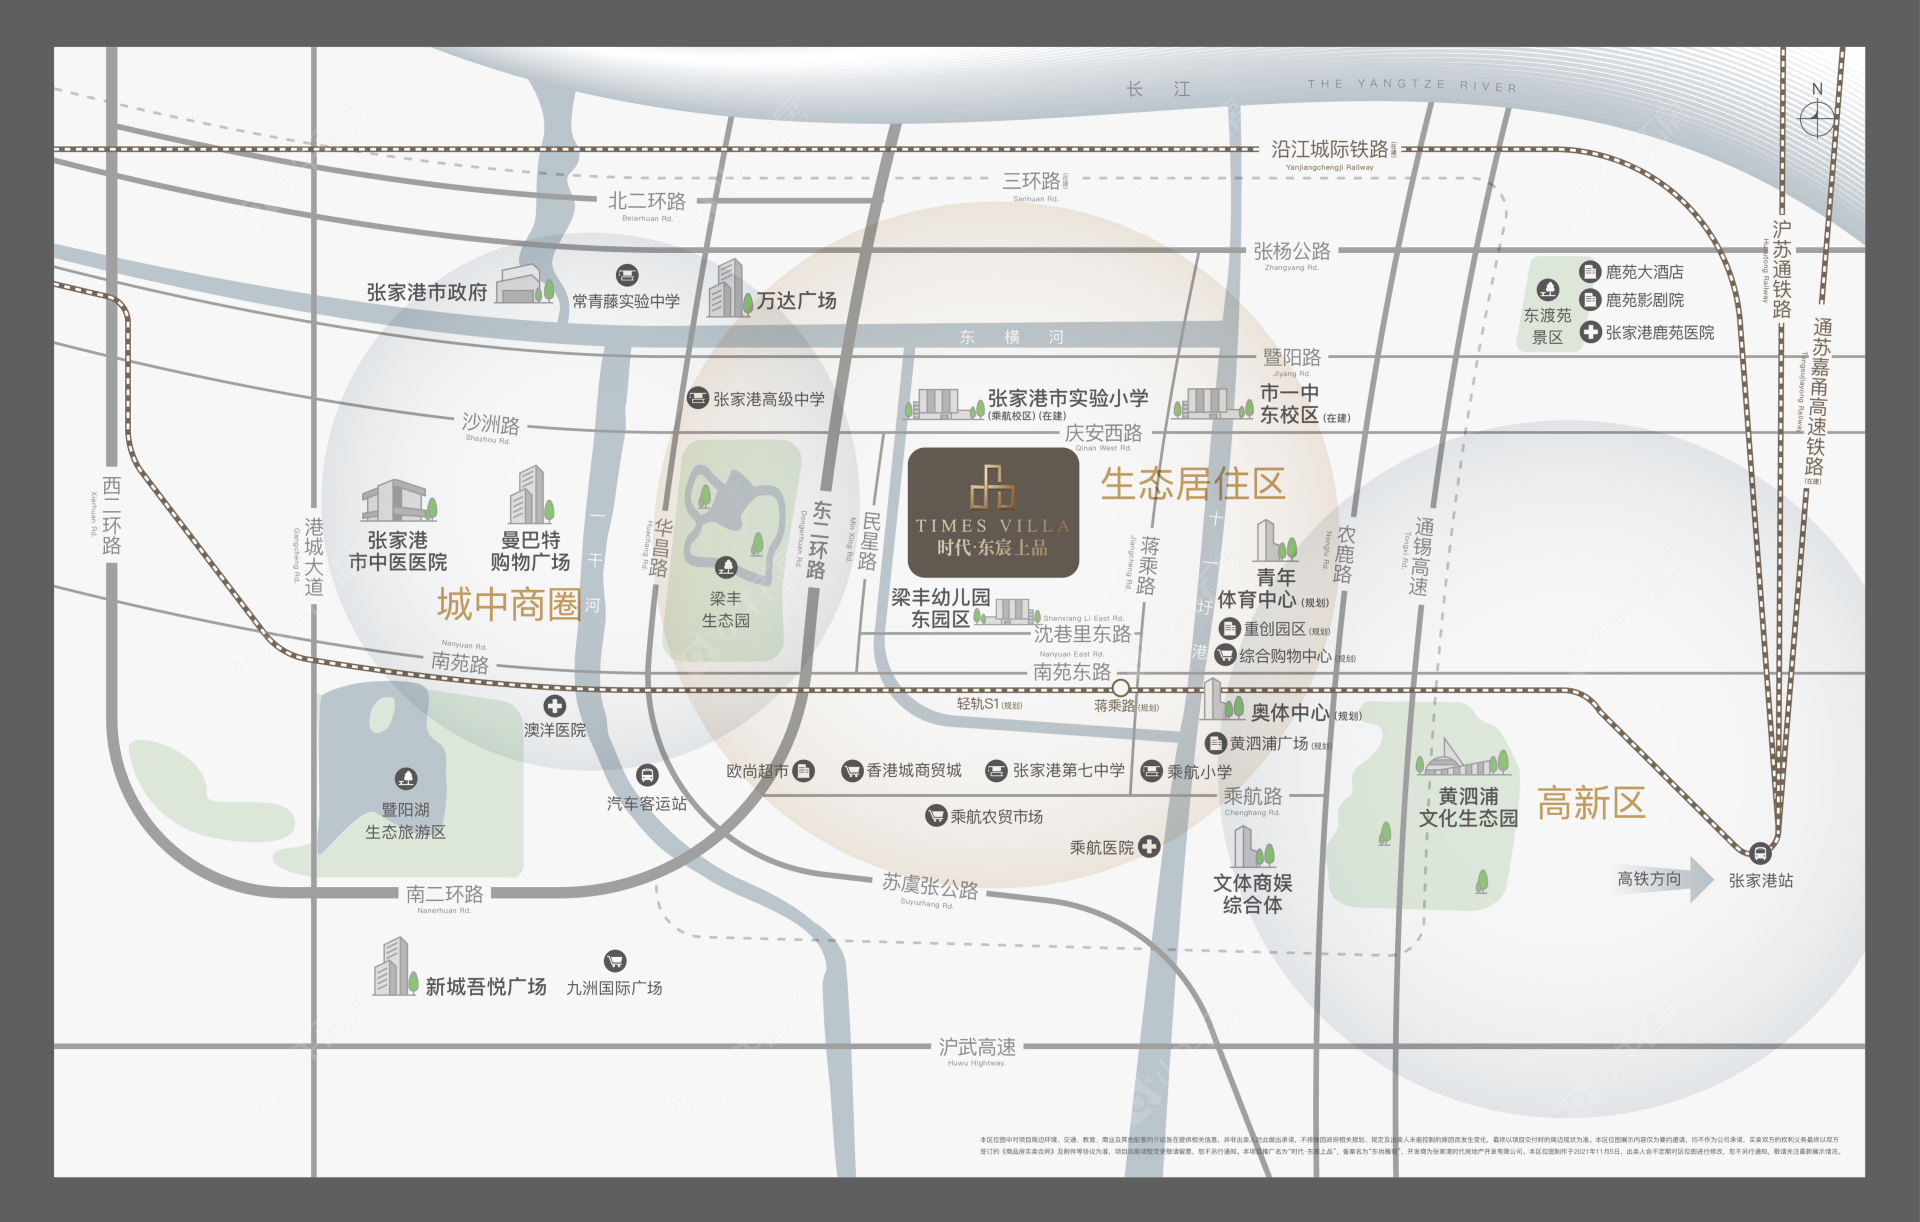Click Liangfeng Ecological Park tree icon
Screen dimensions: 1920x1222
click(726, 568)
